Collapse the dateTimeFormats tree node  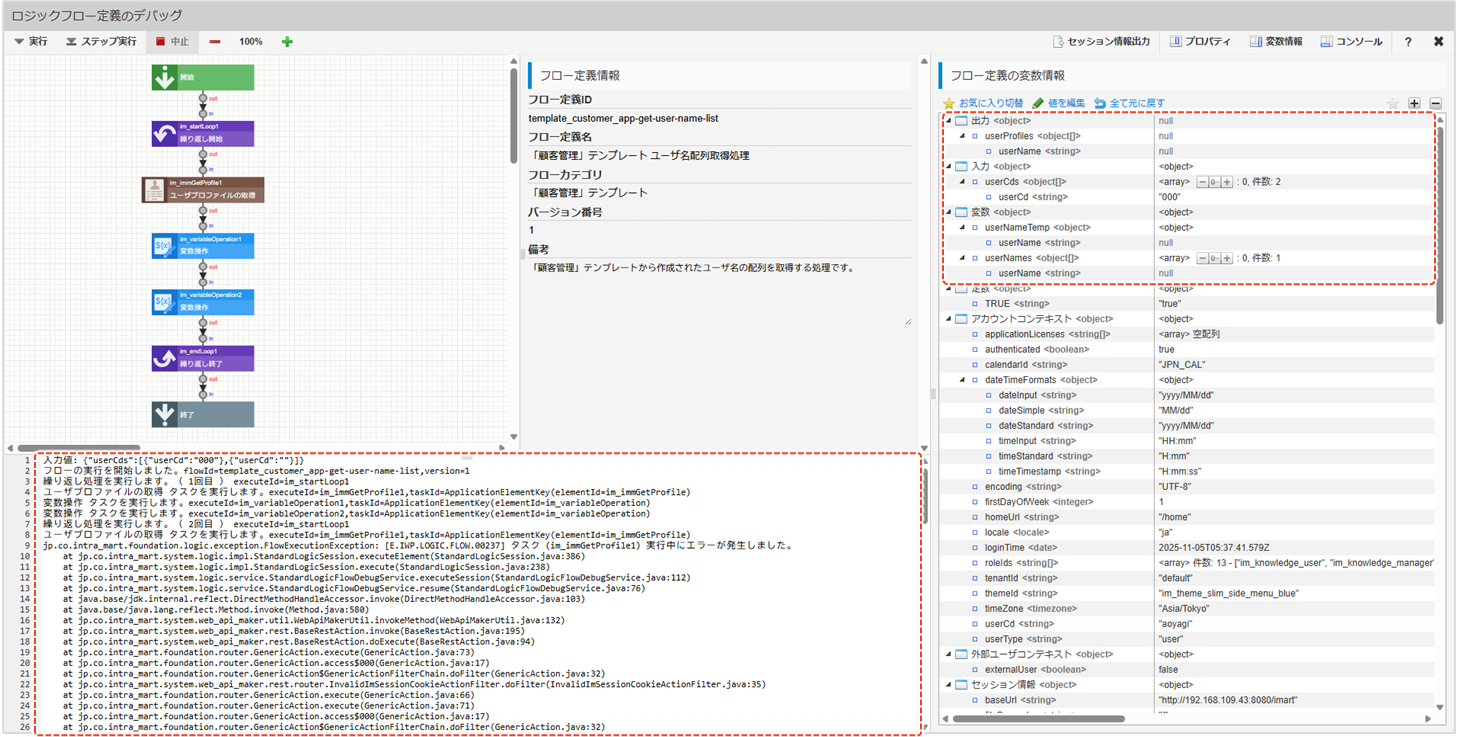click(963, 380)
